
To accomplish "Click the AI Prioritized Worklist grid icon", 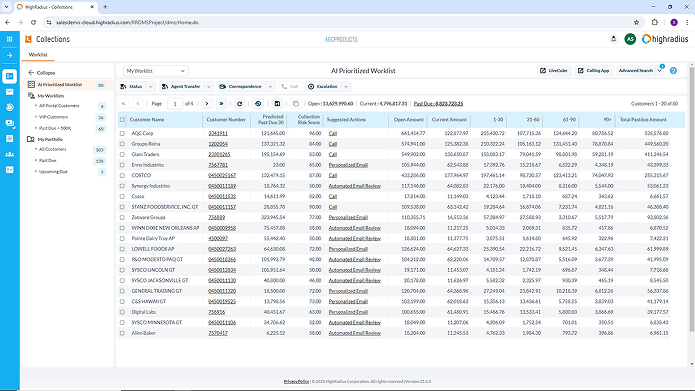I will pos(31,84).
